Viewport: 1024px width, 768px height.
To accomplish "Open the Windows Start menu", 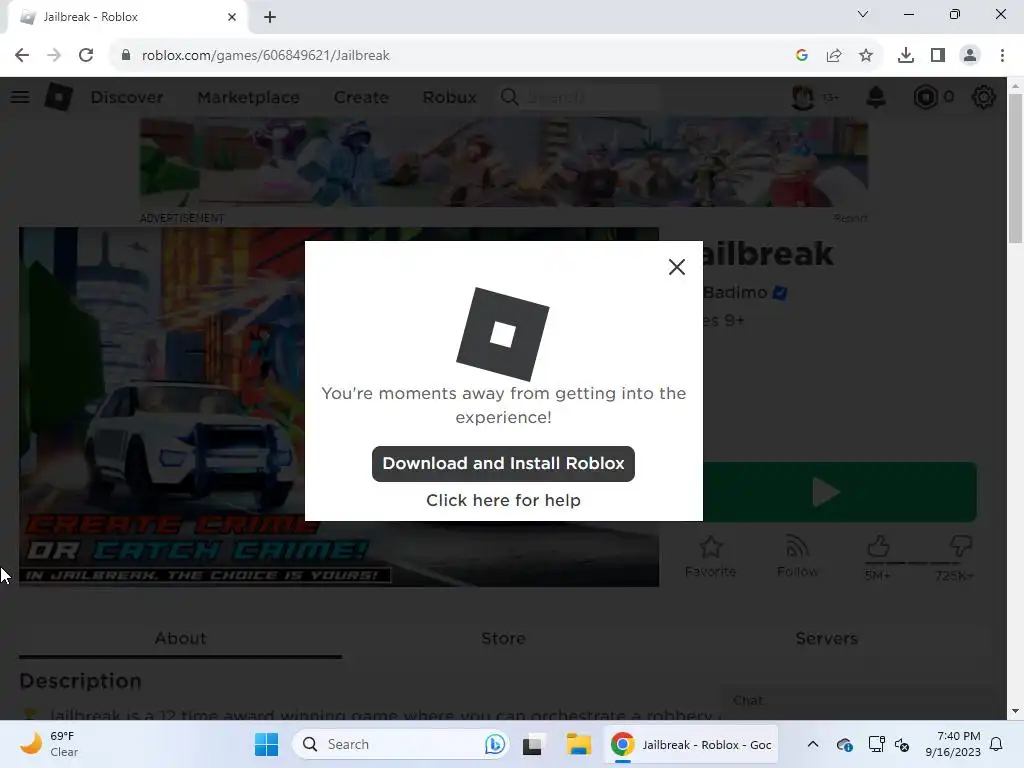I will pyautogui.click(x=266, y=744).
